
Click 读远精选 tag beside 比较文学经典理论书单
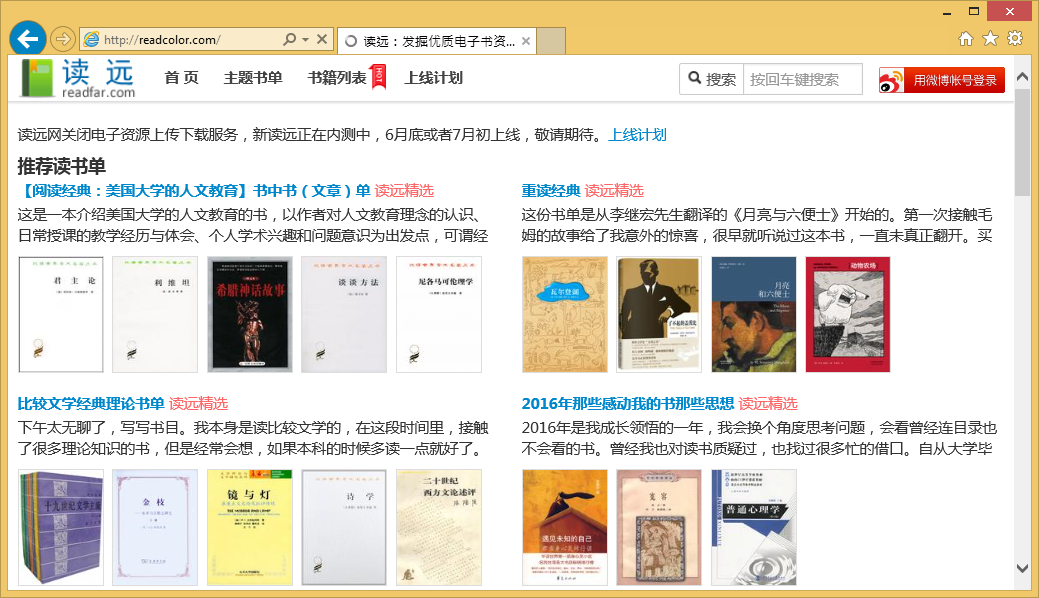point(198,404)
